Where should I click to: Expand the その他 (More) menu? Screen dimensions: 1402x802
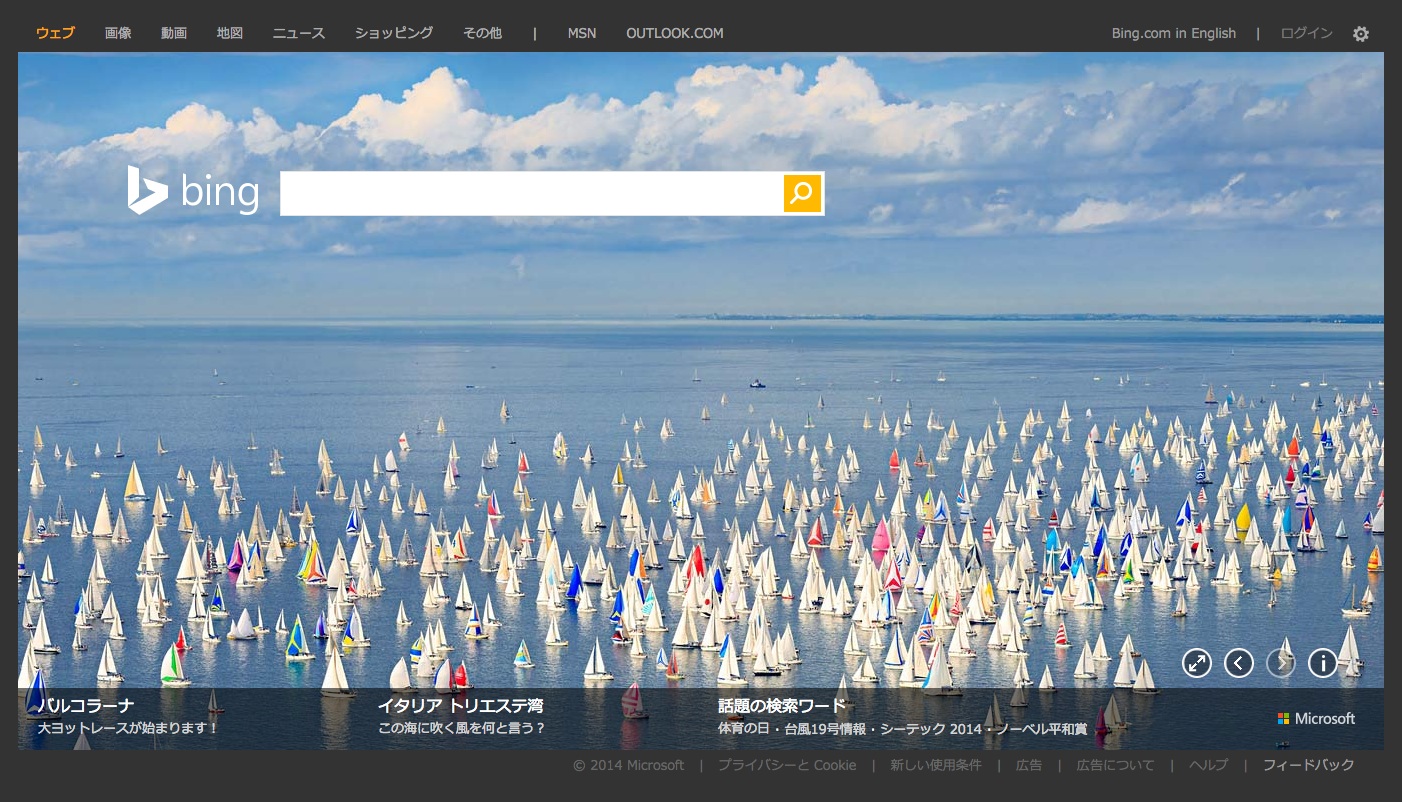(482, 33)
